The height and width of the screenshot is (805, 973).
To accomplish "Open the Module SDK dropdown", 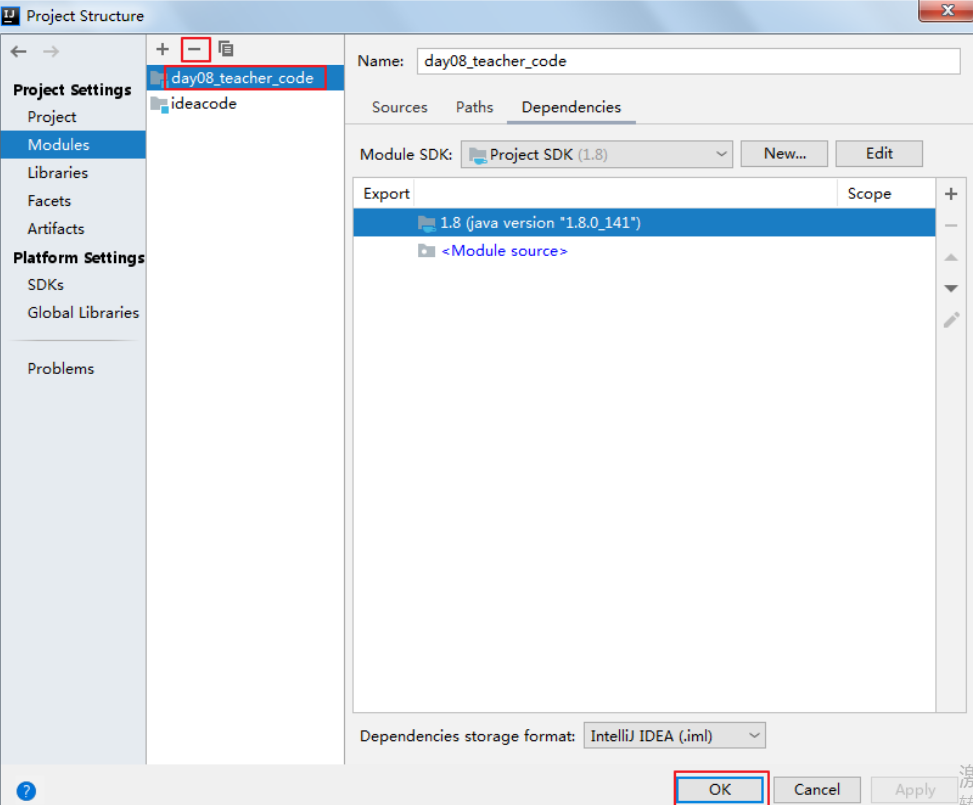I will click(597, 155).
